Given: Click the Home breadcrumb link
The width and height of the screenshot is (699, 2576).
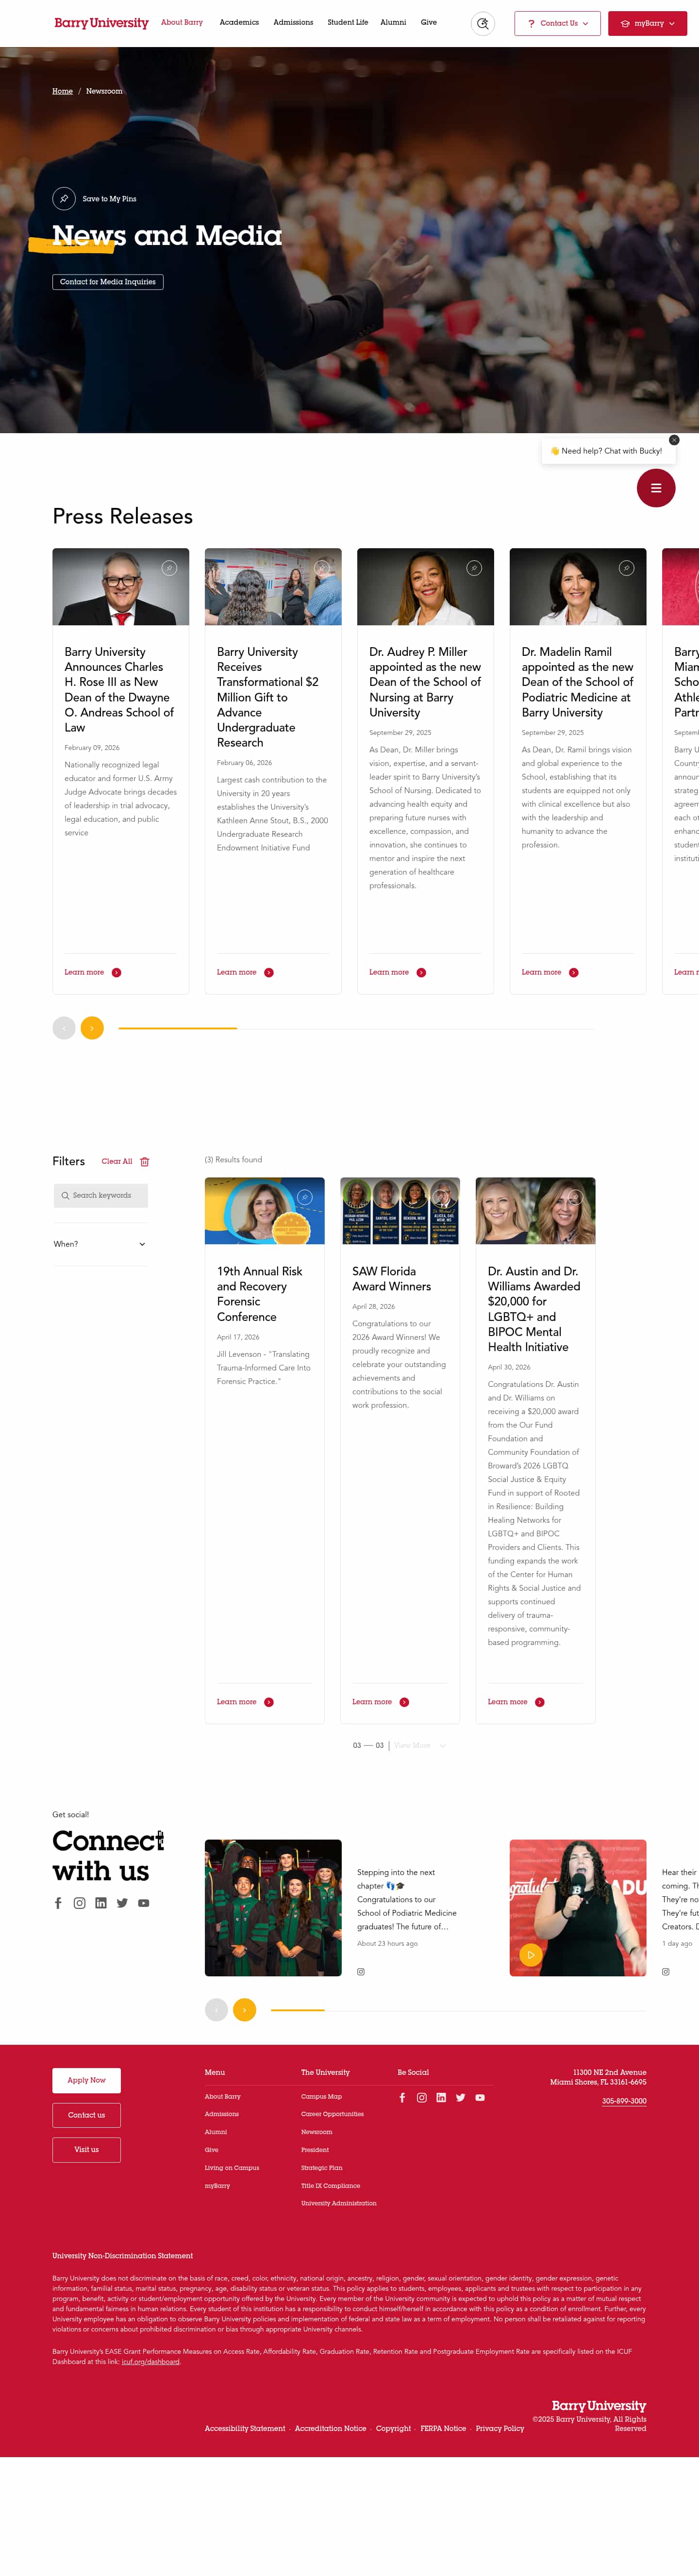Looking at the screenshot, I should 62,91.
